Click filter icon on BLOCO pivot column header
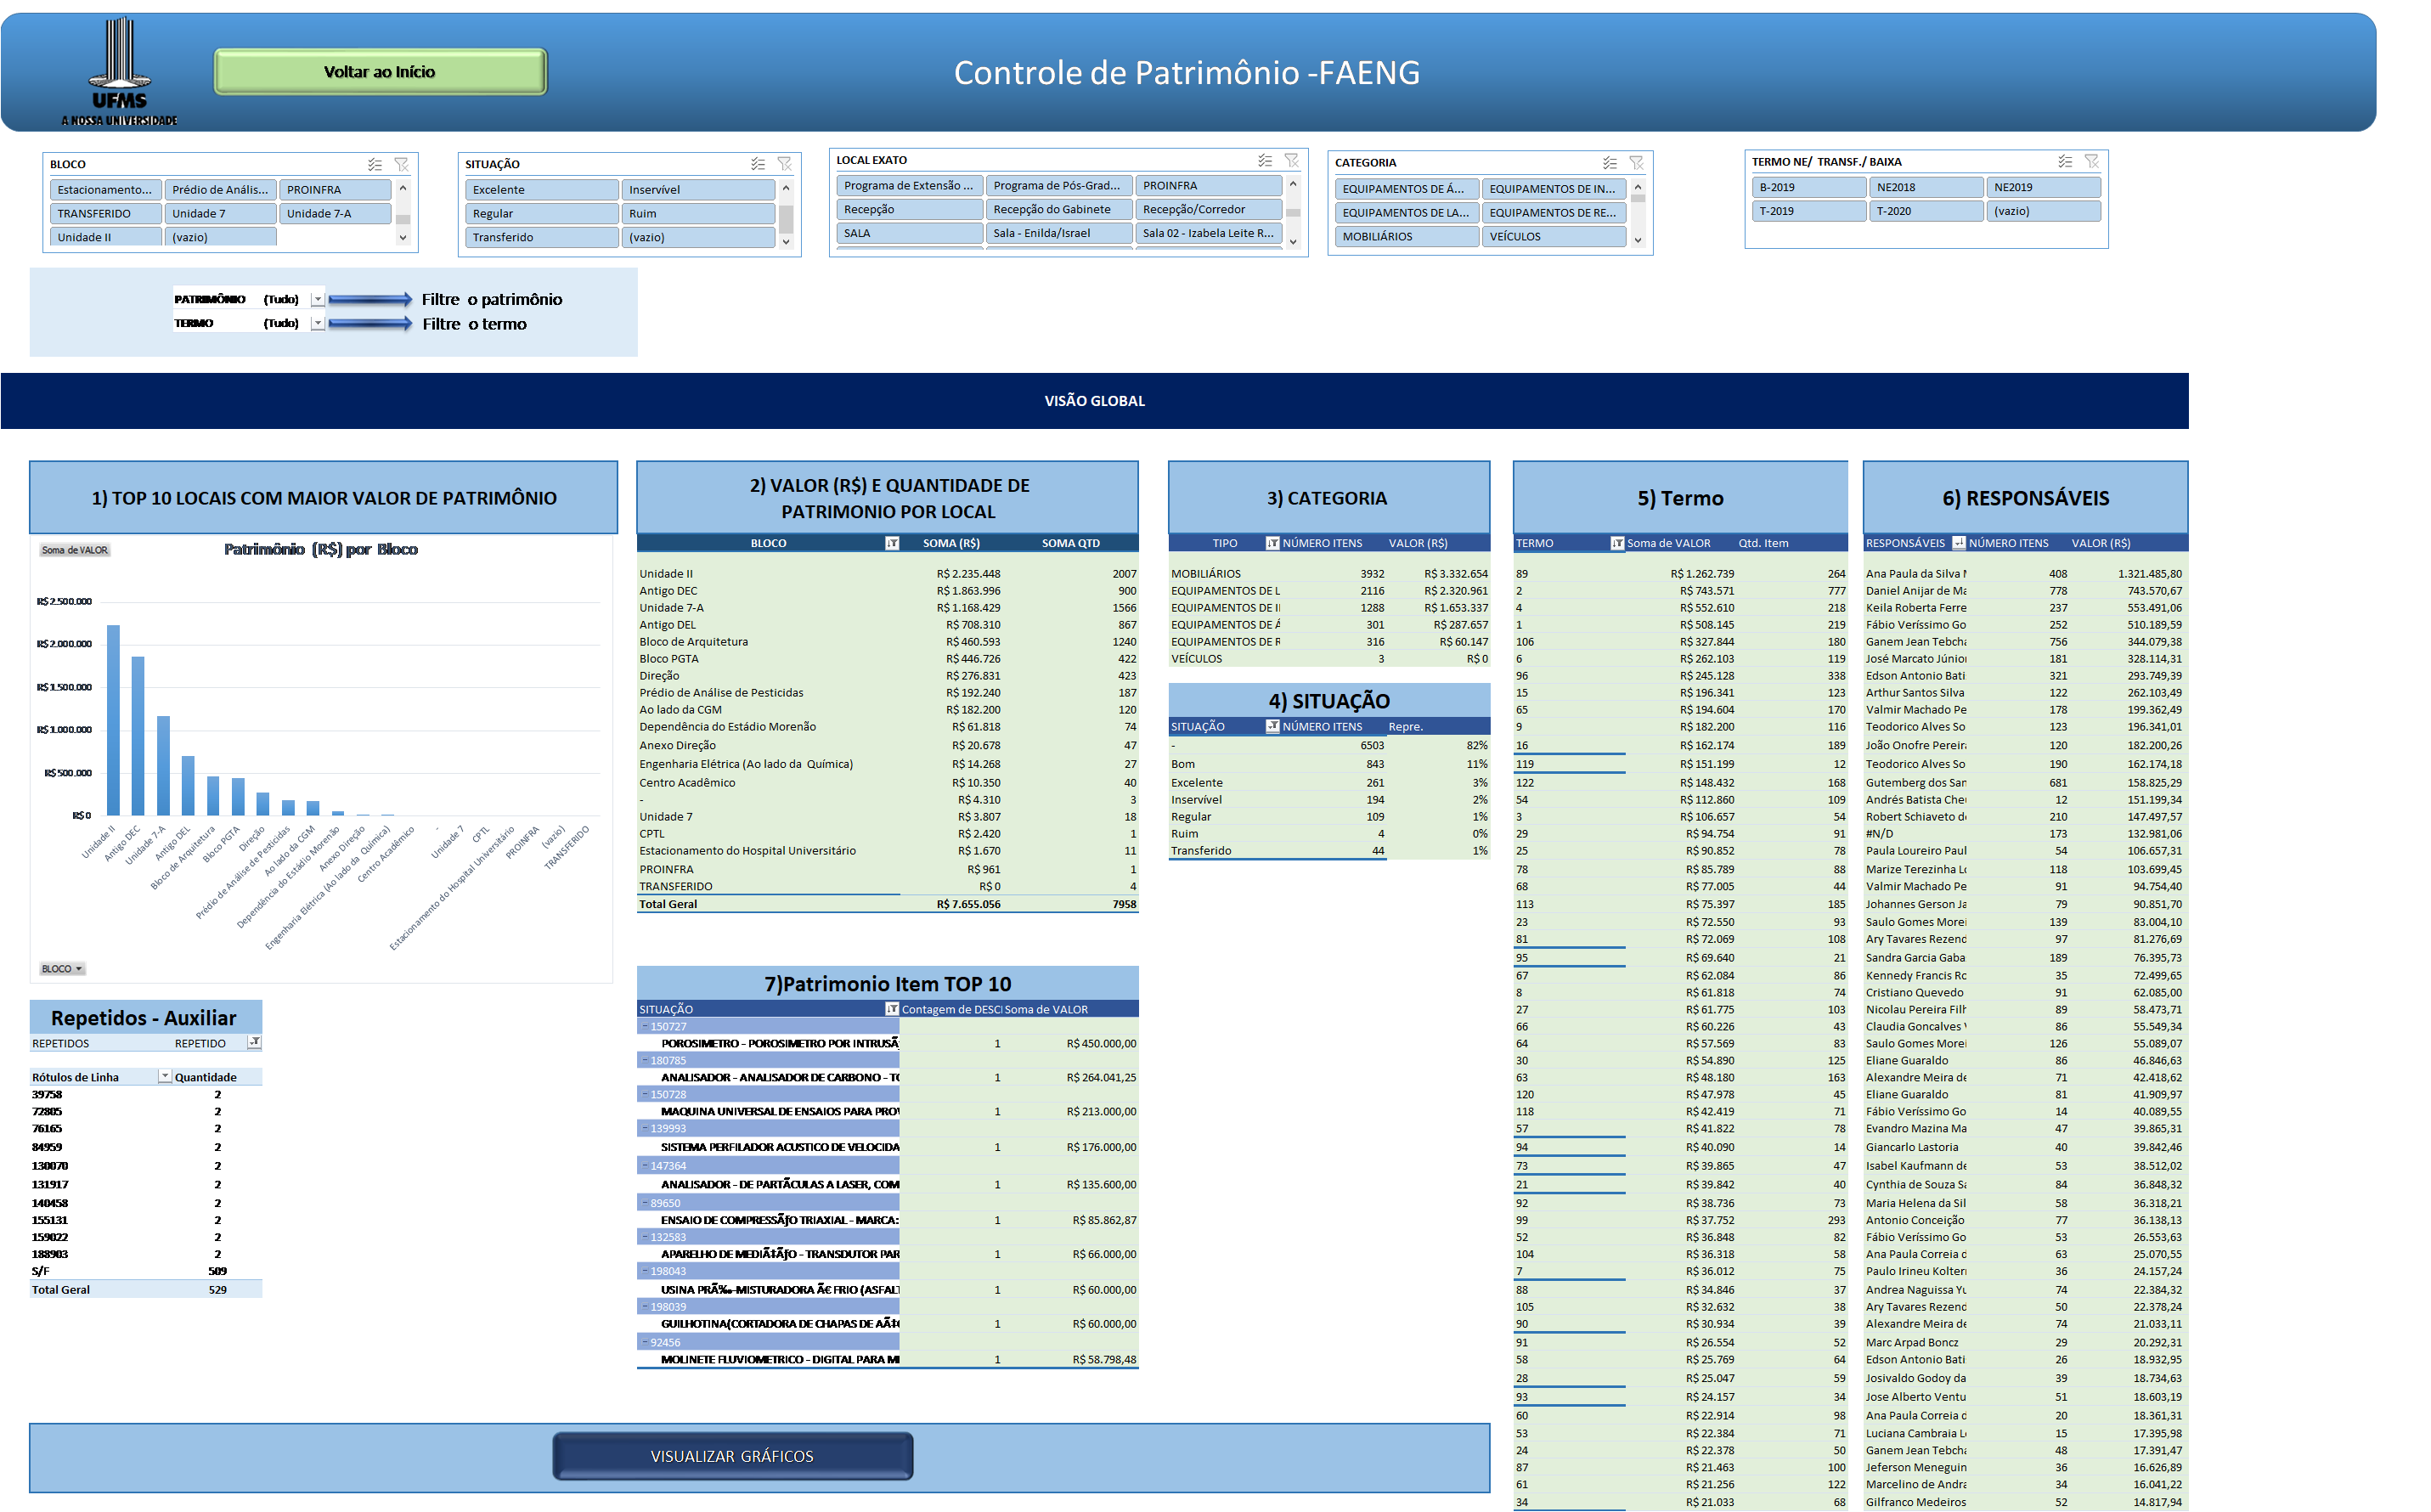The height and width of the screenshot is (1512, 2431). [x=892, y=543]
